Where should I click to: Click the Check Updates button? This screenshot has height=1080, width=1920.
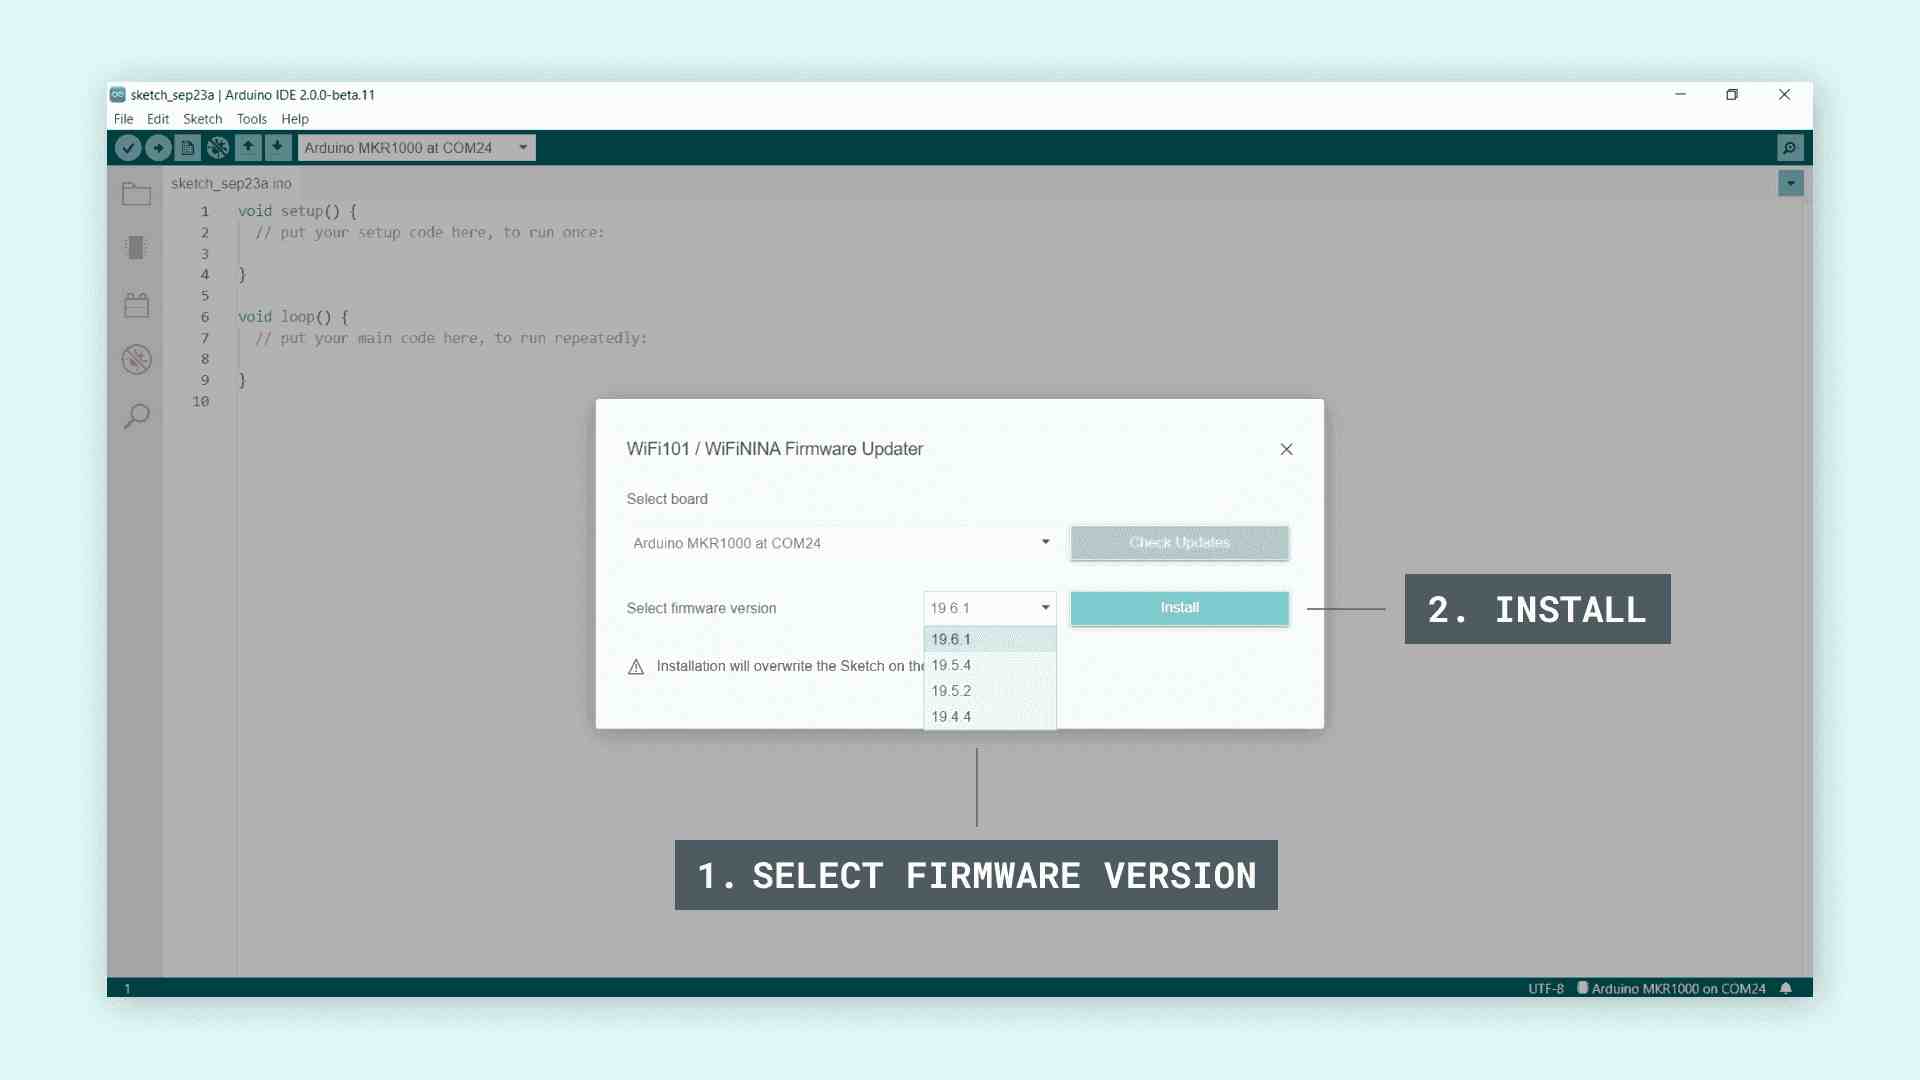click(x=1179, y=542)
